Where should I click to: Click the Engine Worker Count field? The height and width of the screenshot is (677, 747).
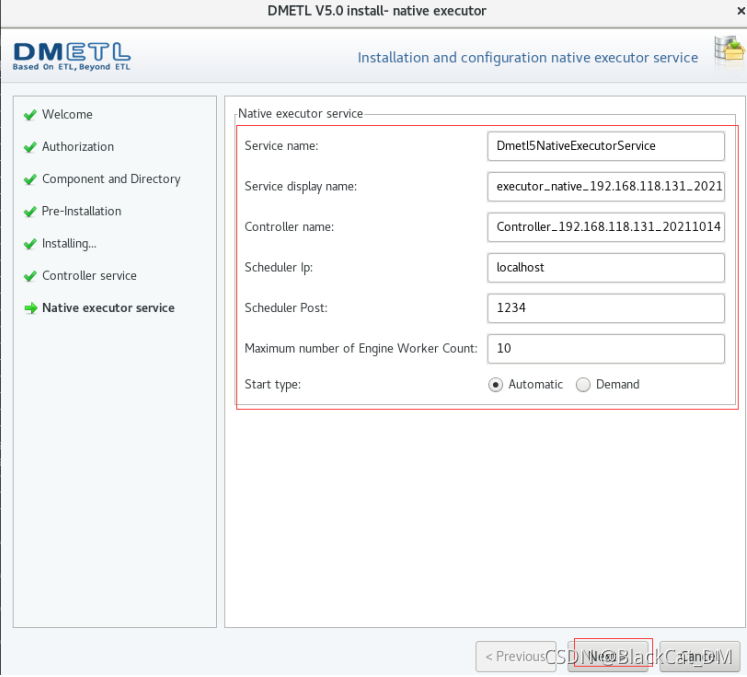pyautogui.click(x=606, y=349)
